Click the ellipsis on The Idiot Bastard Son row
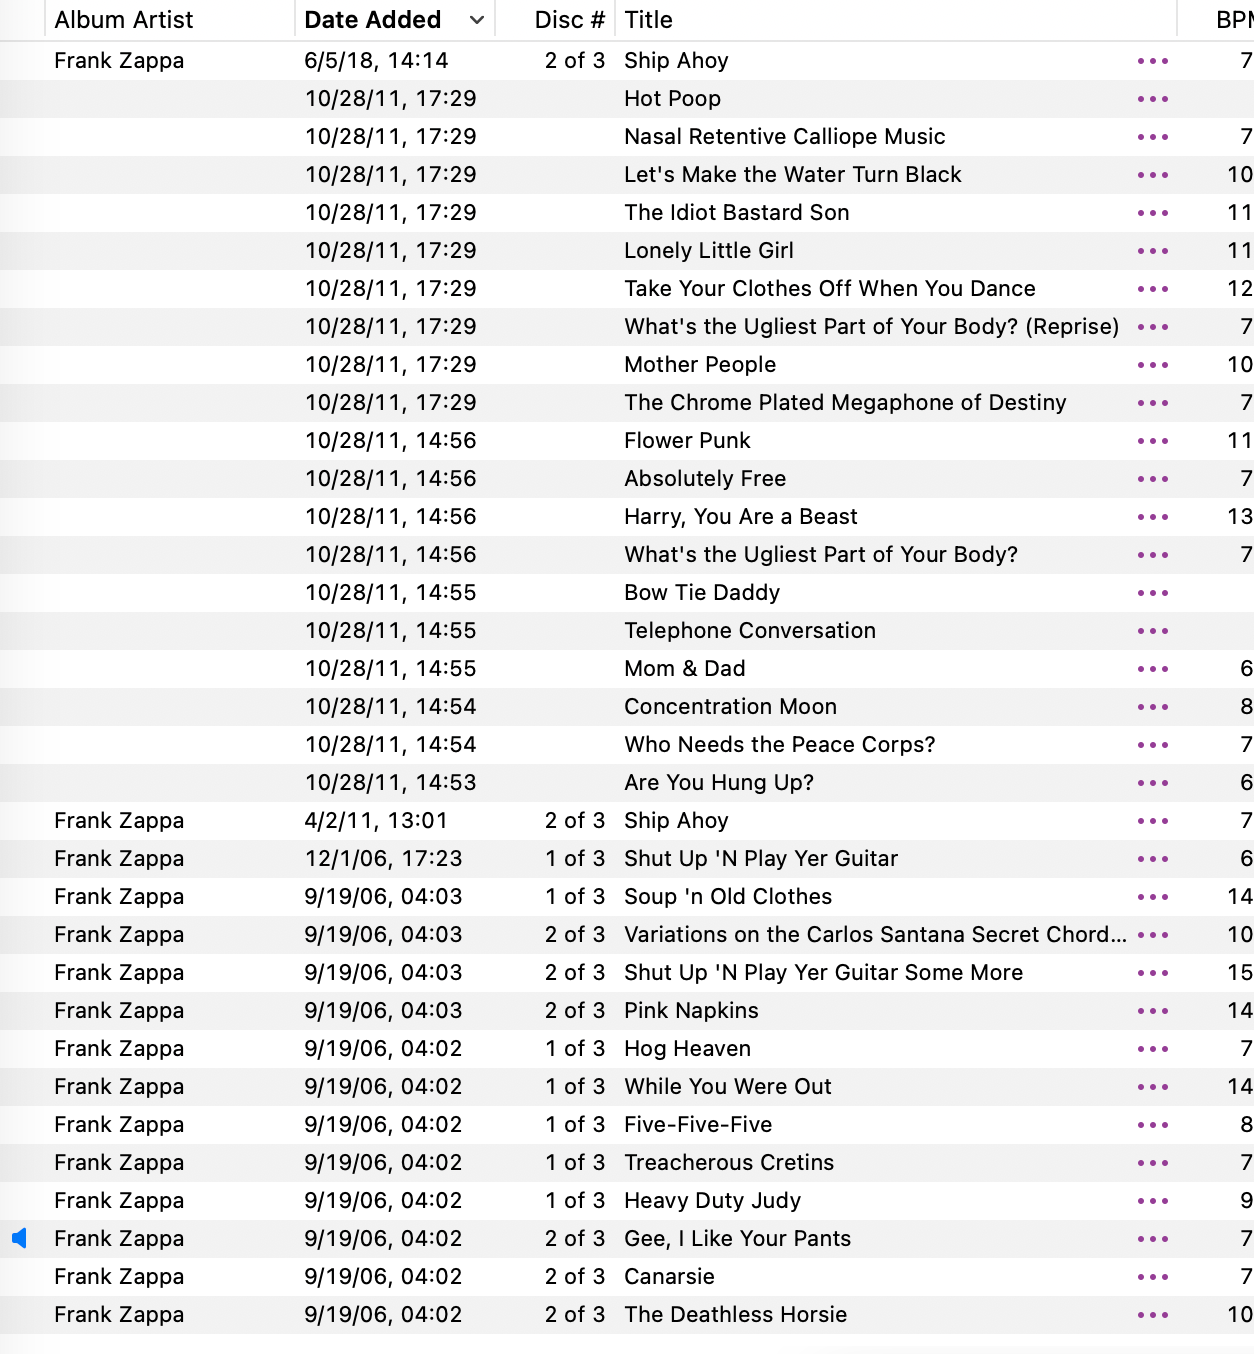Screen dimensions: 1254x1354 pyautogui.click(x=1153, y=213)
